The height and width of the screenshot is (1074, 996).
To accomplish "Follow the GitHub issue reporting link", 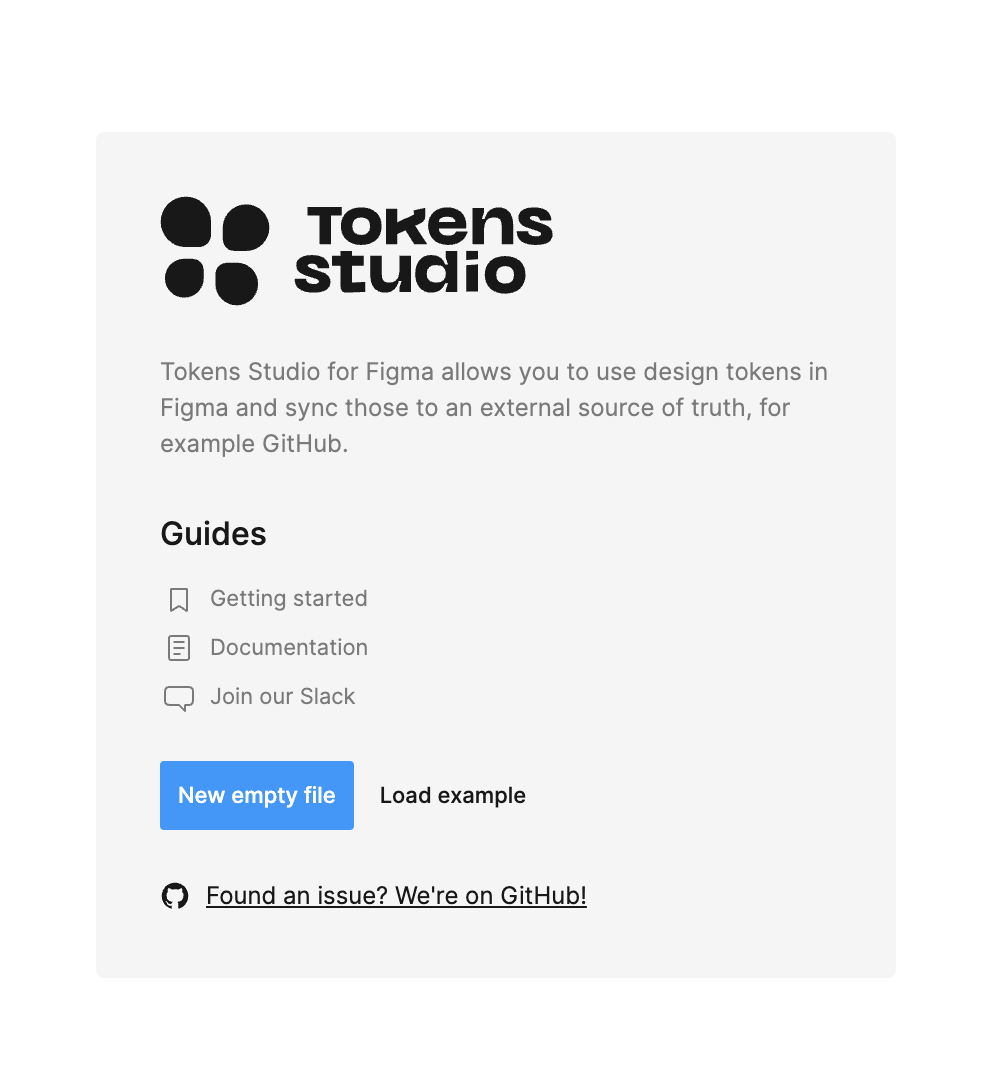I will 396,895.
